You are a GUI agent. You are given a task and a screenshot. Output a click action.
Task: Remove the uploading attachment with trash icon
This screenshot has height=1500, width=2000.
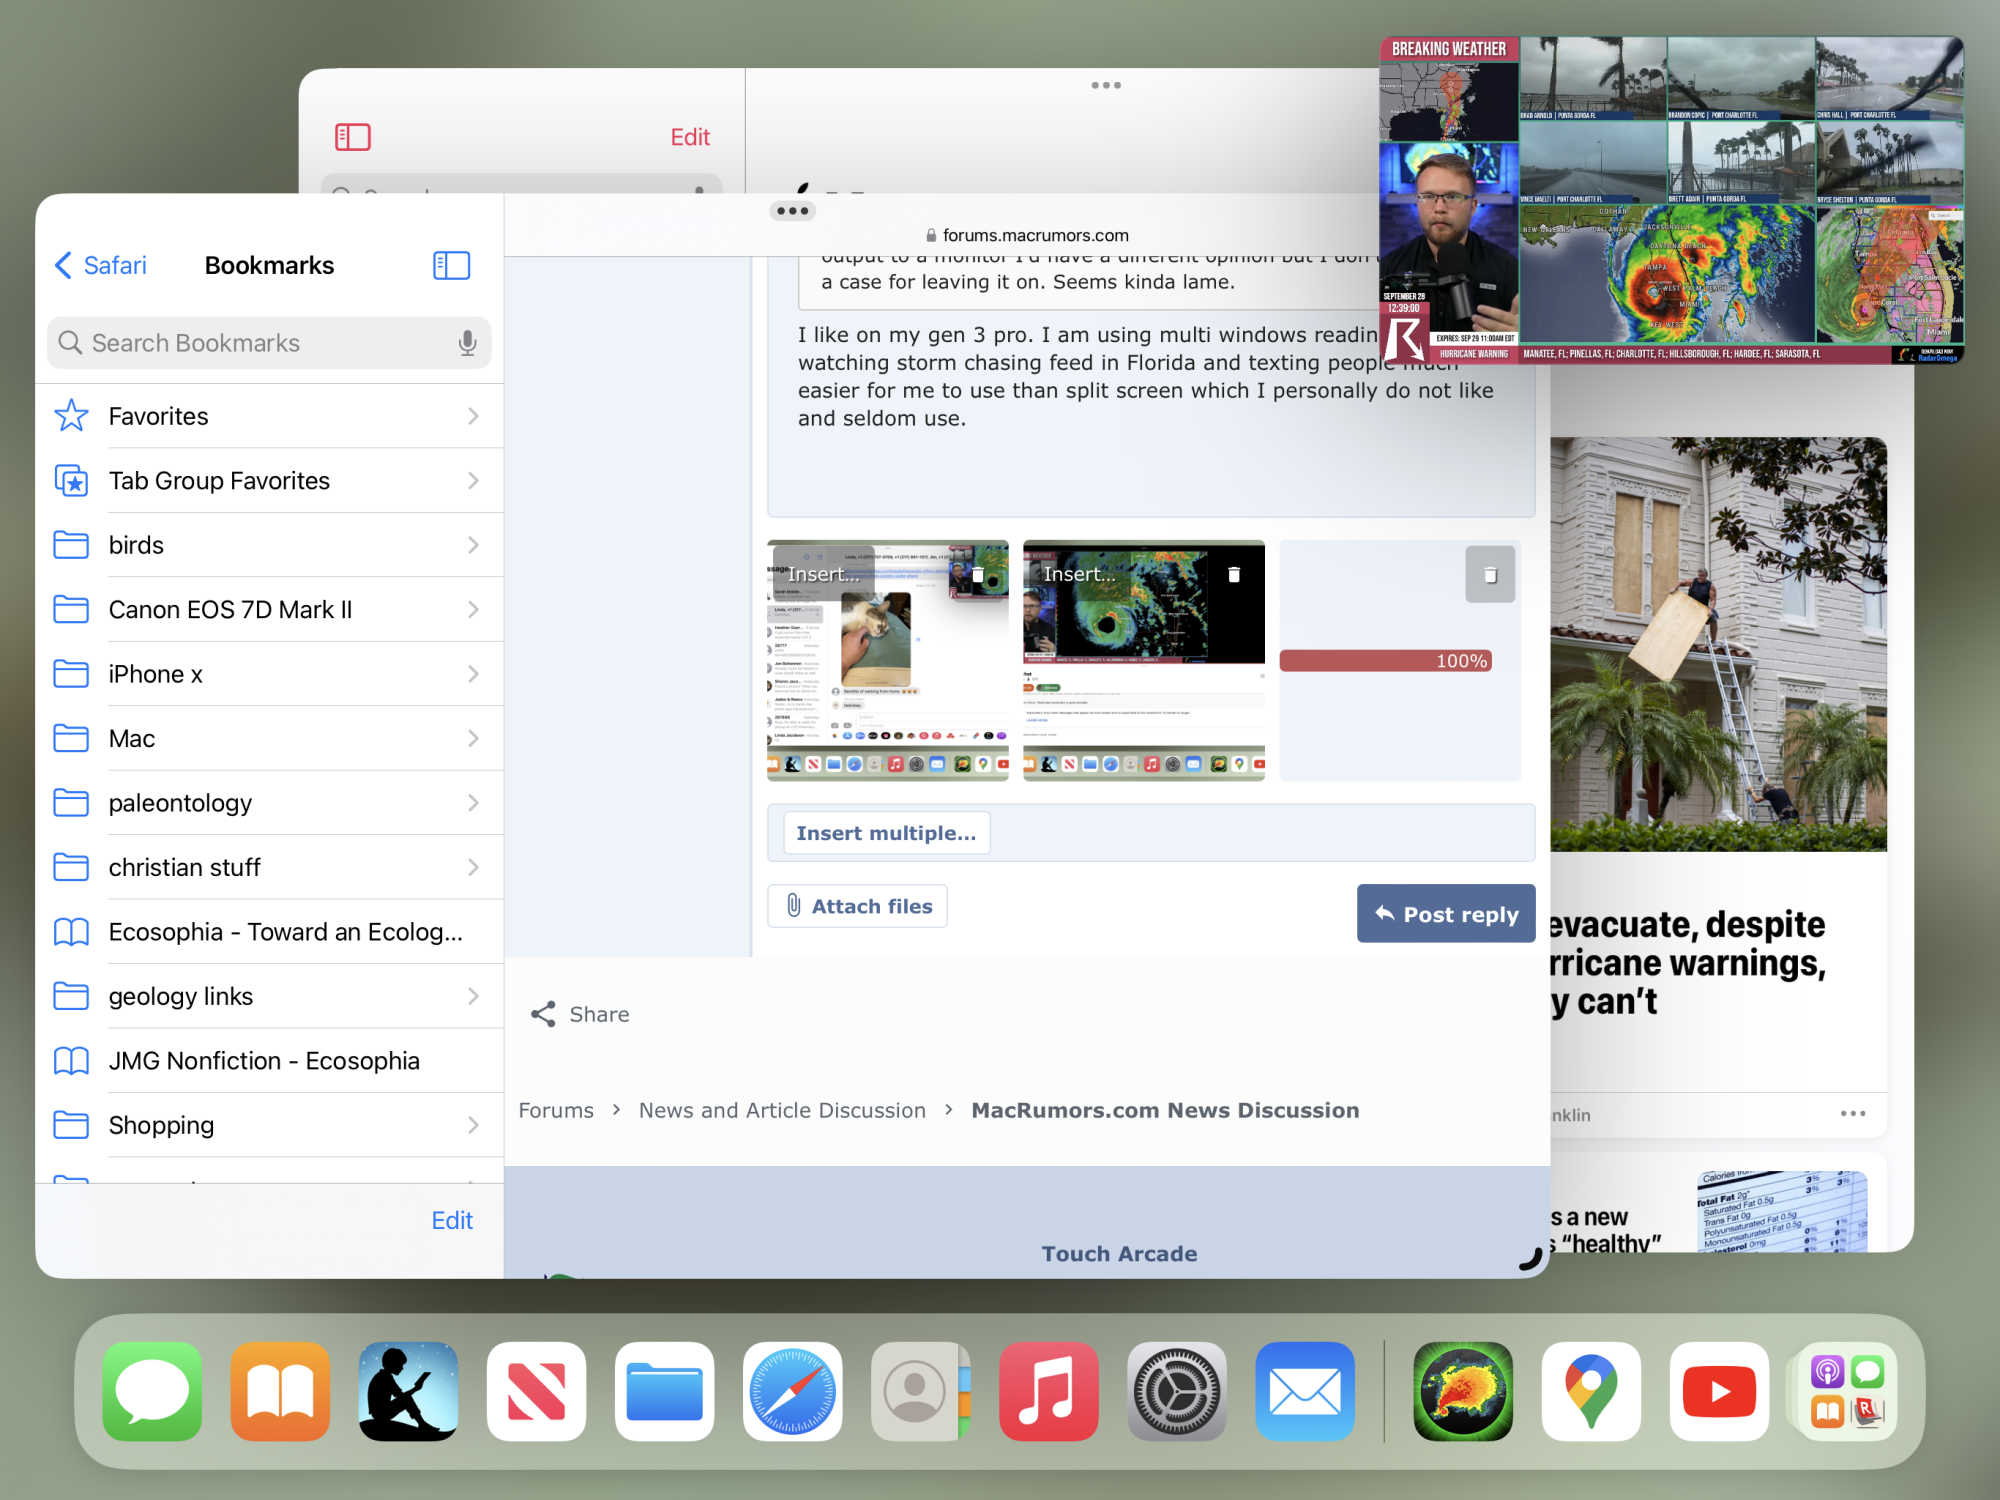click(1489, 575)
